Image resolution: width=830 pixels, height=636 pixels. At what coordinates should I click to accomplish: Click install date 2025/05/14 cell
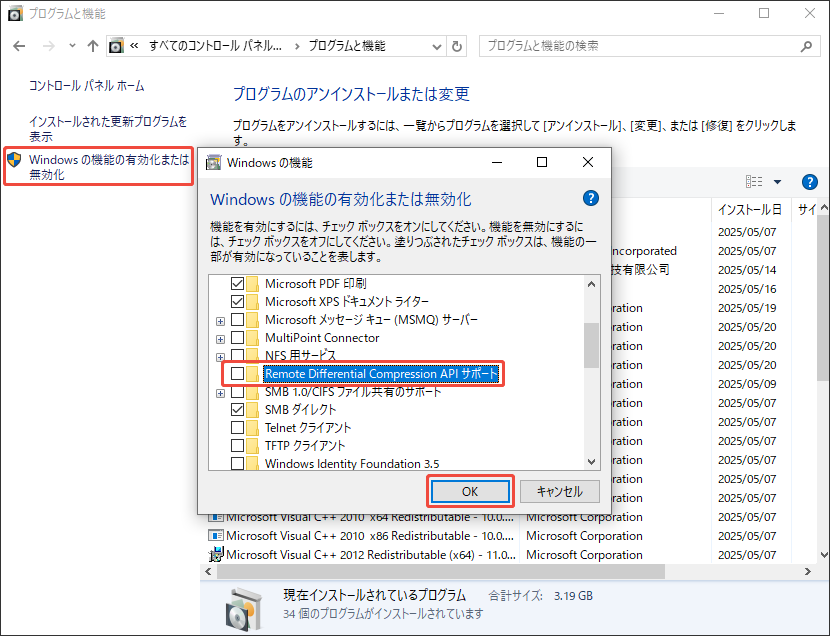tap(747, 270)
